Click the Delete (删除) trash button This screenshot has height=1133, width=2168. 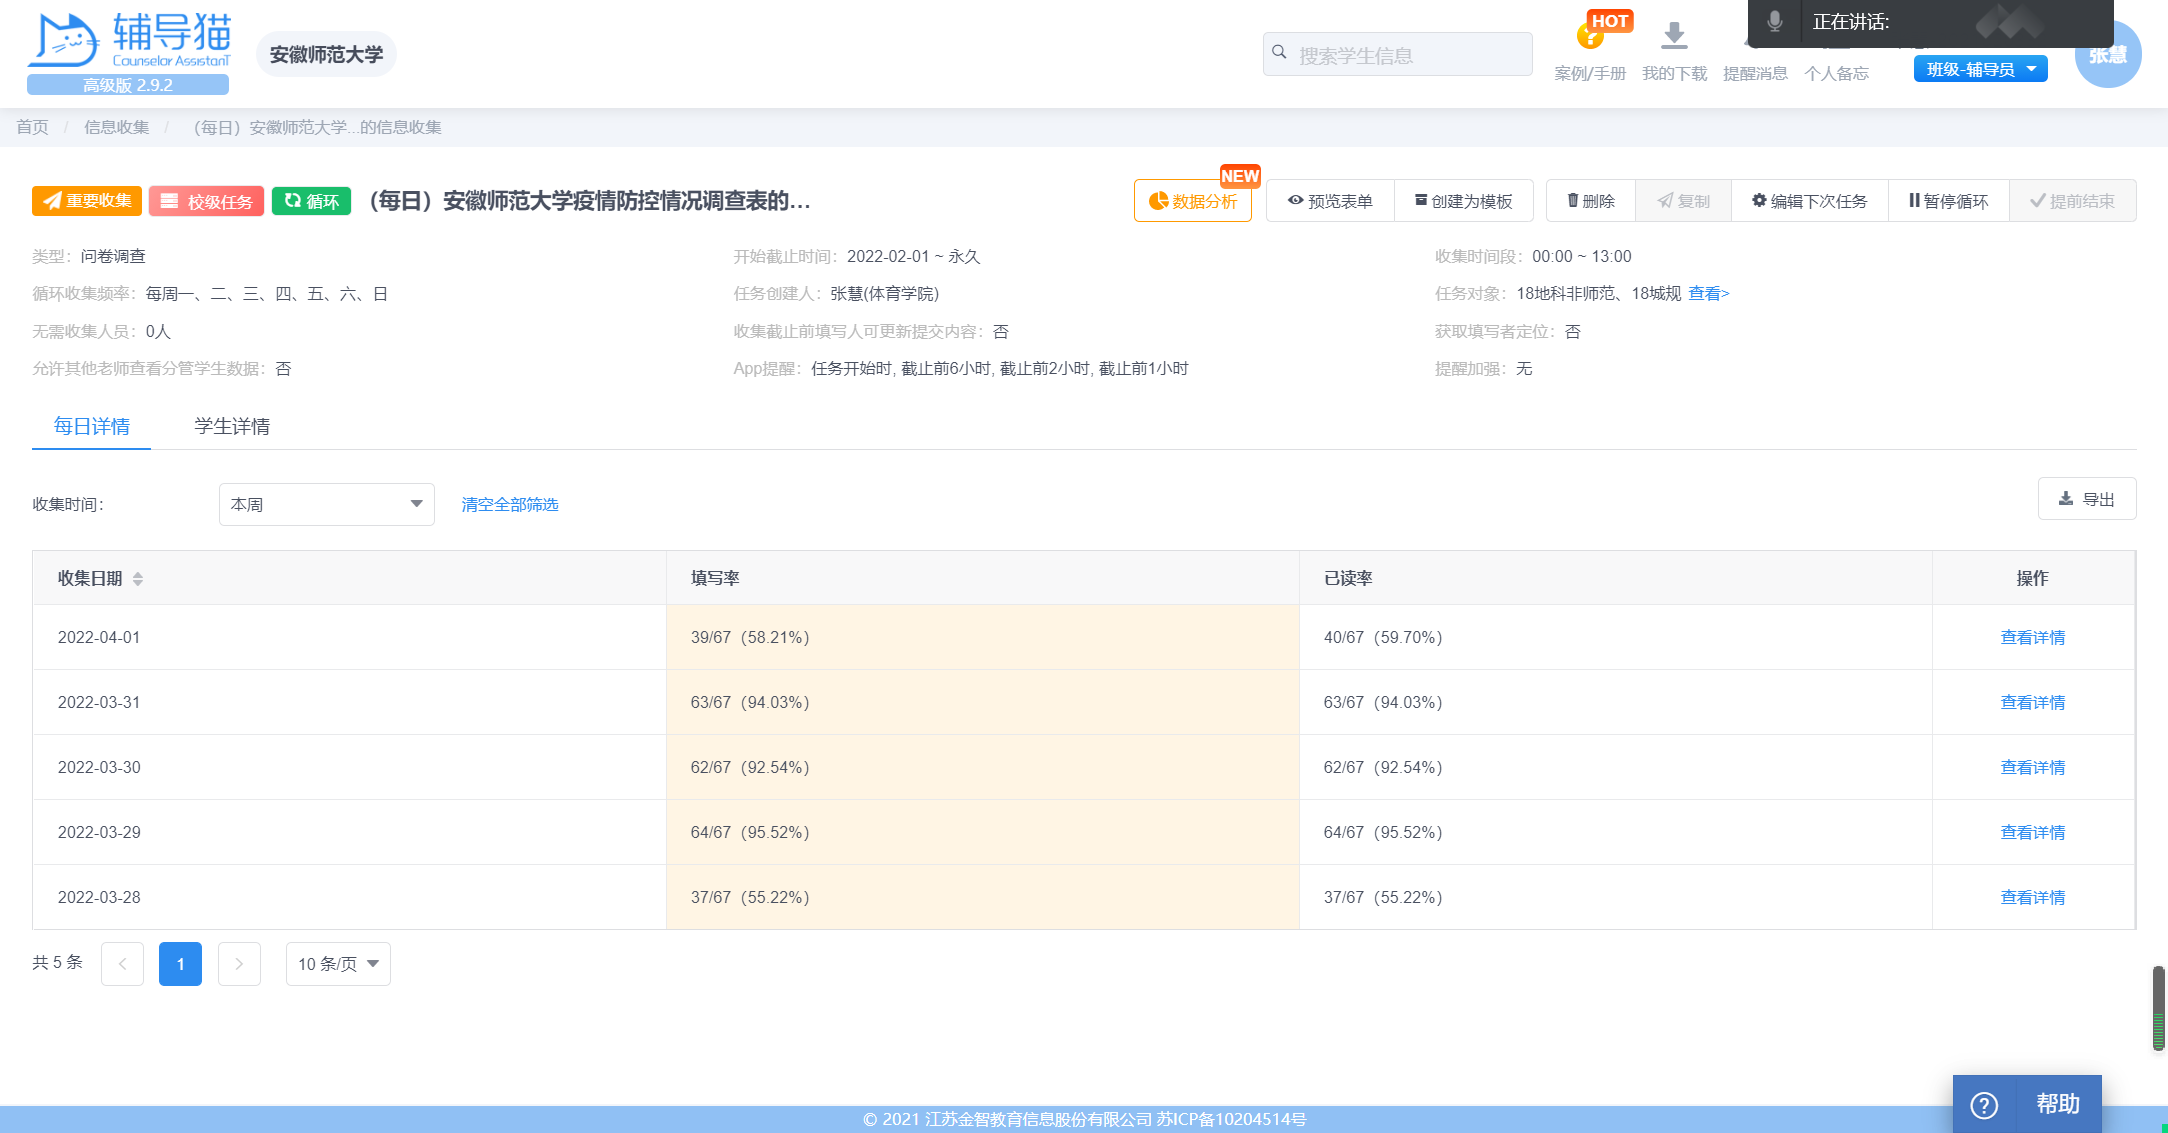click(x=1590, y=201)
